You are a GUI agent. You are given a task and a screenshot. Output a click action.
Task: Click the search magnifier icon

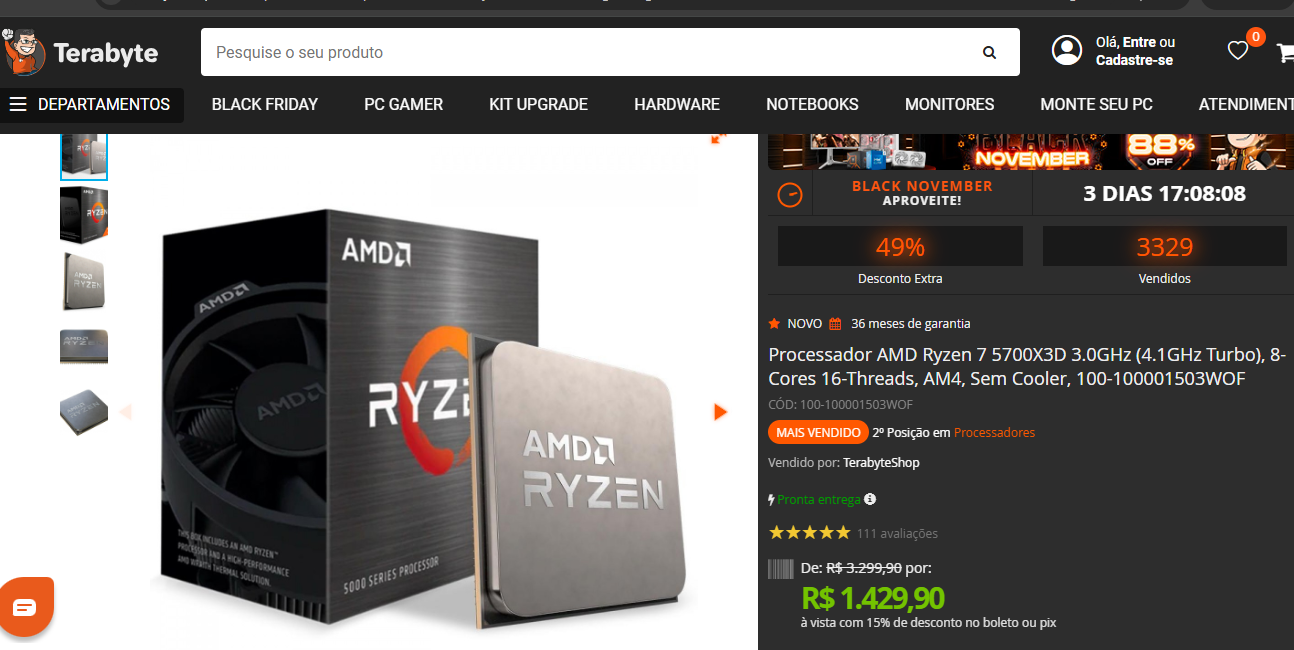point(989,53)
